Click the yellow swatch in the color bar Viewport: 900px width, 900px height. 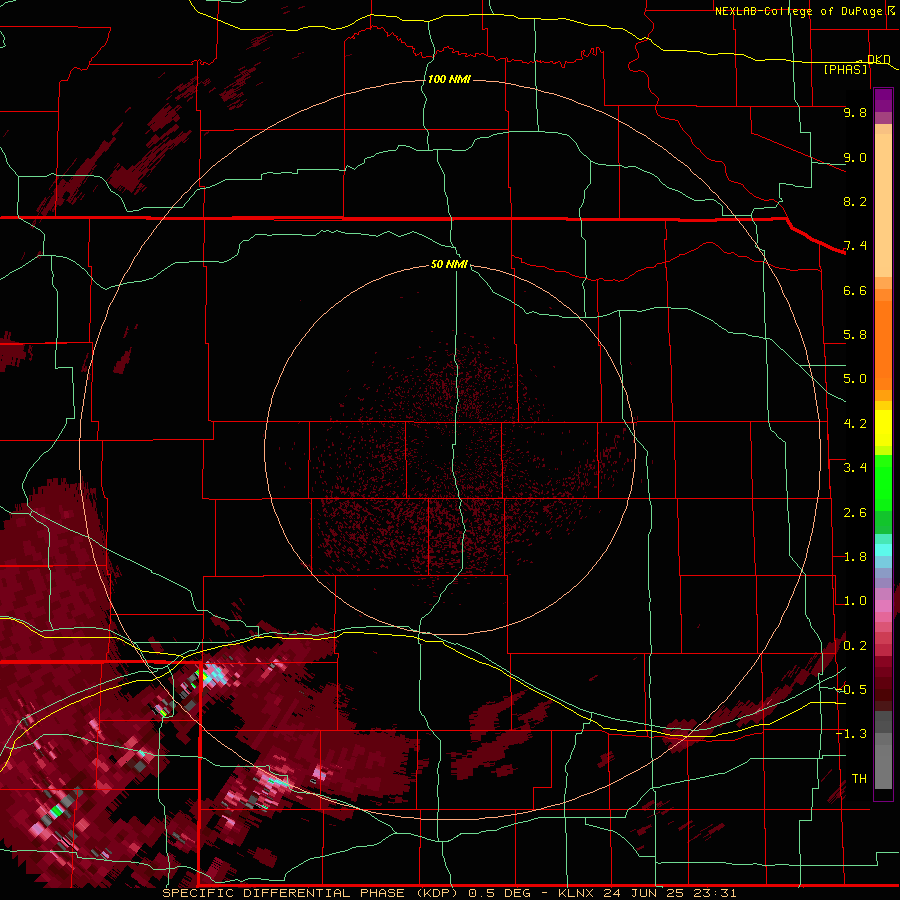click(883, 428)
